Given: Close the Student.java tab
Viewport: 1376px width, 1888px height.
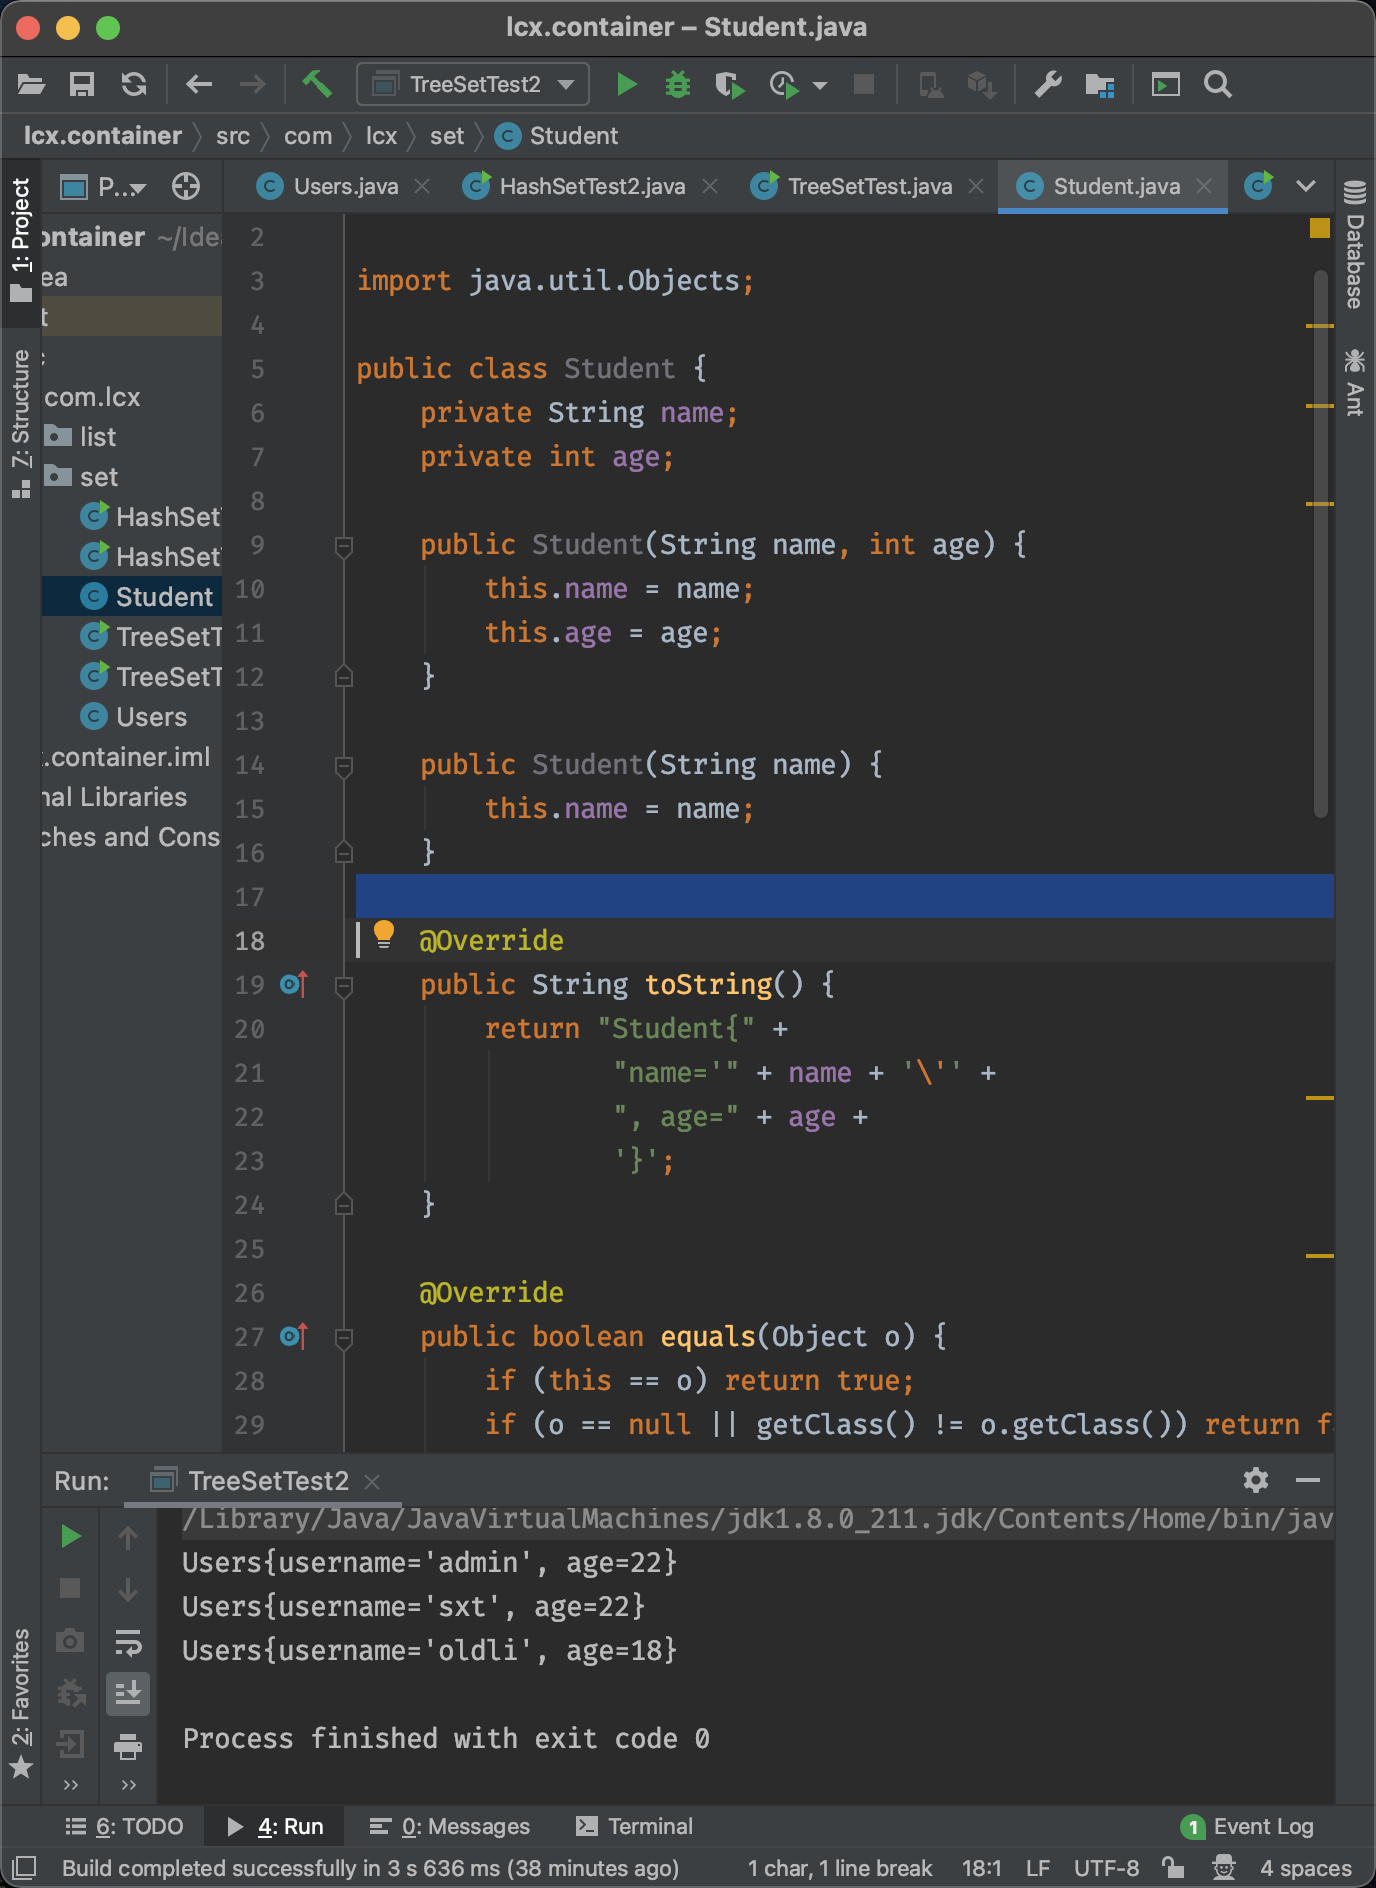Looking at the screenshot, I should coord(1205,186).
